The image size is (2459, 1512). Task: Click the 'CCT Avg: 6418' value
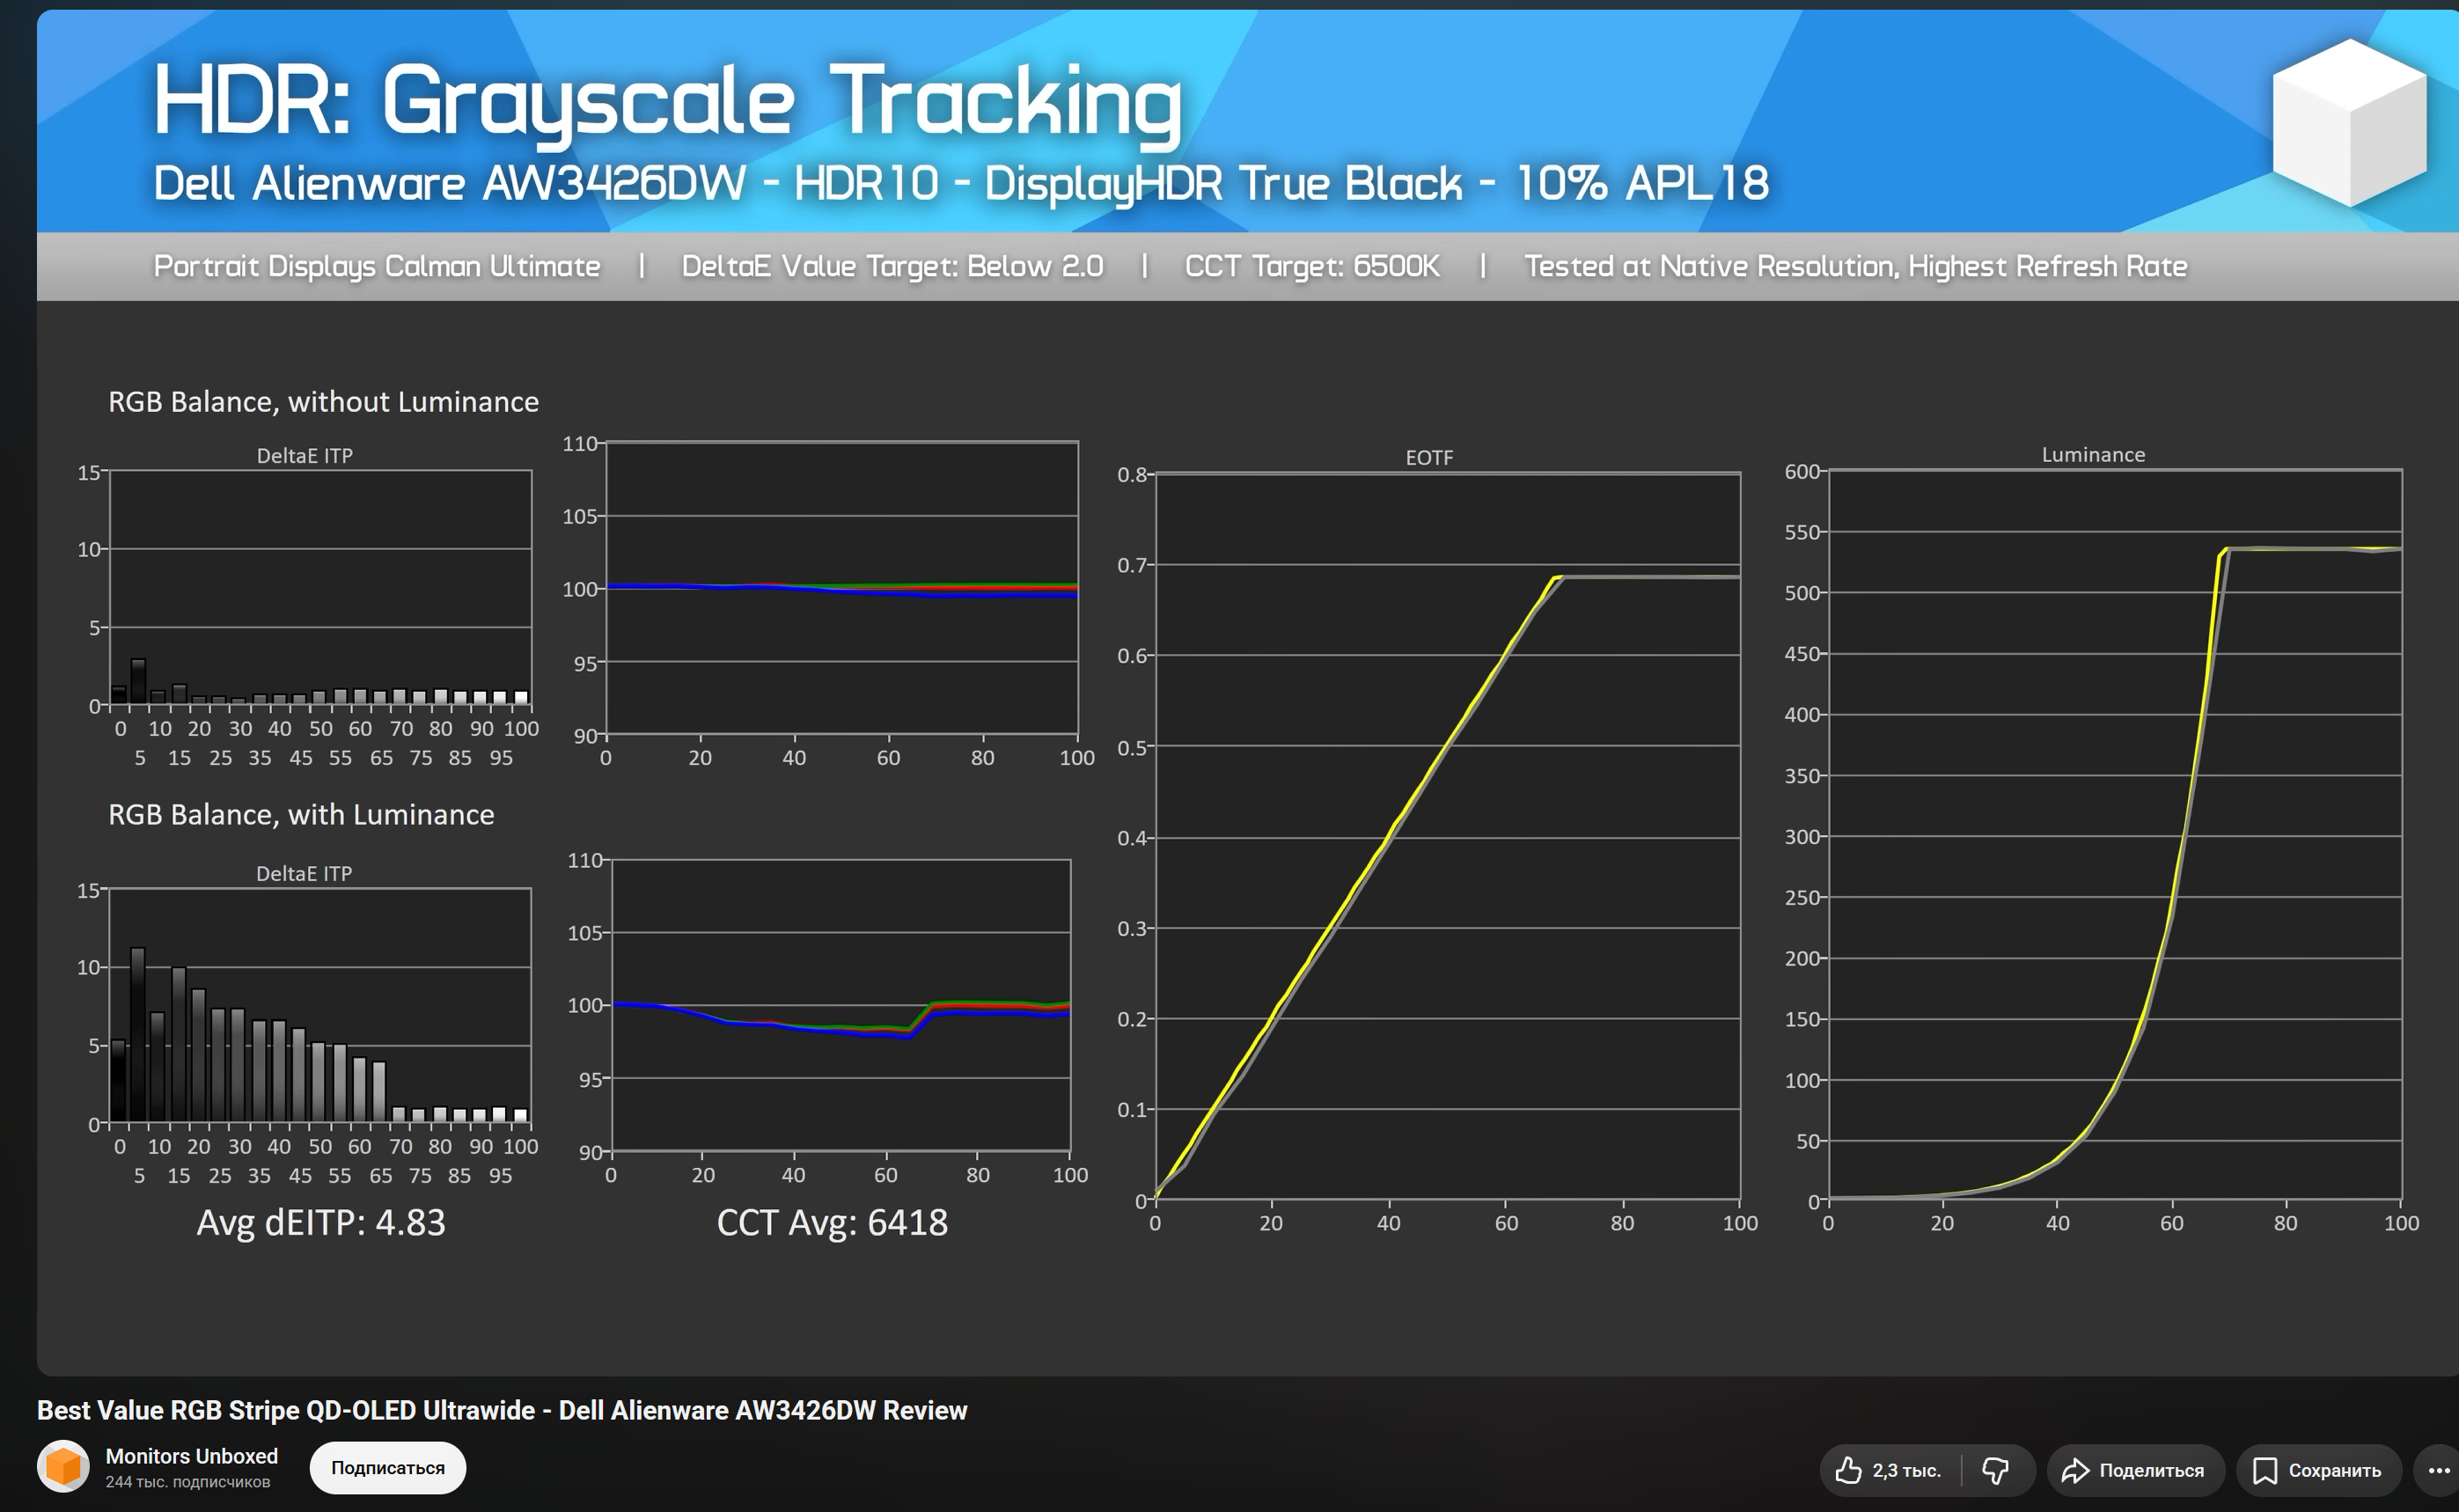pyautogui.click(x=832, y=1222)
